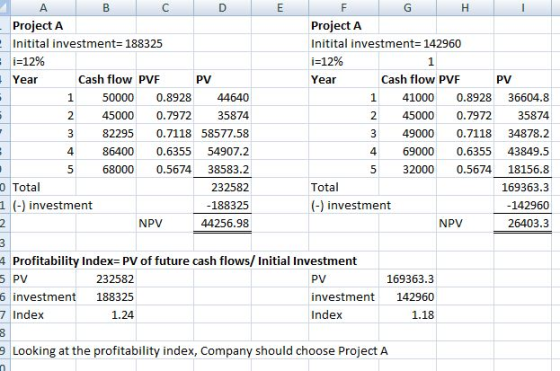This screenshot has width=560, height=371.
Task: Click the lone '1' beside i=12% in column G
Action: click(x=431, y=62)
